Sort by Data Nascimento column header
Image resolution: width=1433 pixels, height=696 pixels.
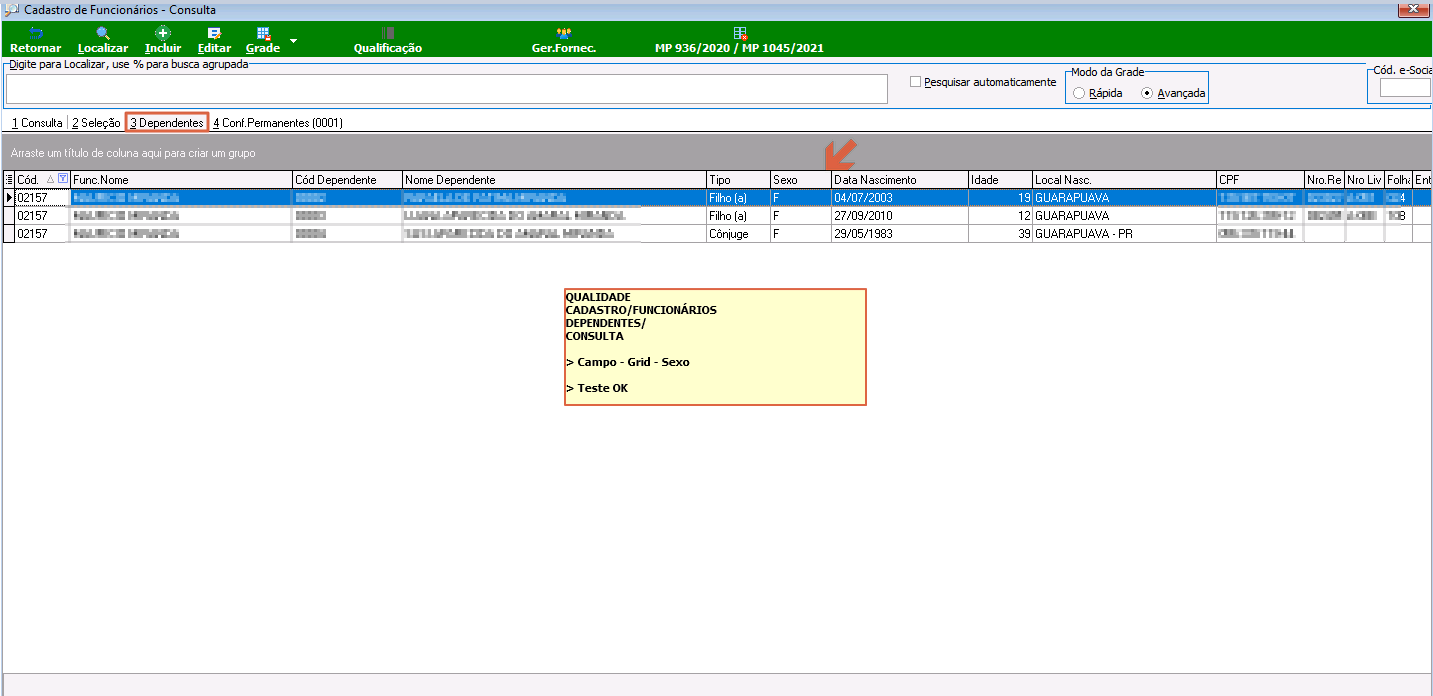pyautogui.click(x=899, y=179)
